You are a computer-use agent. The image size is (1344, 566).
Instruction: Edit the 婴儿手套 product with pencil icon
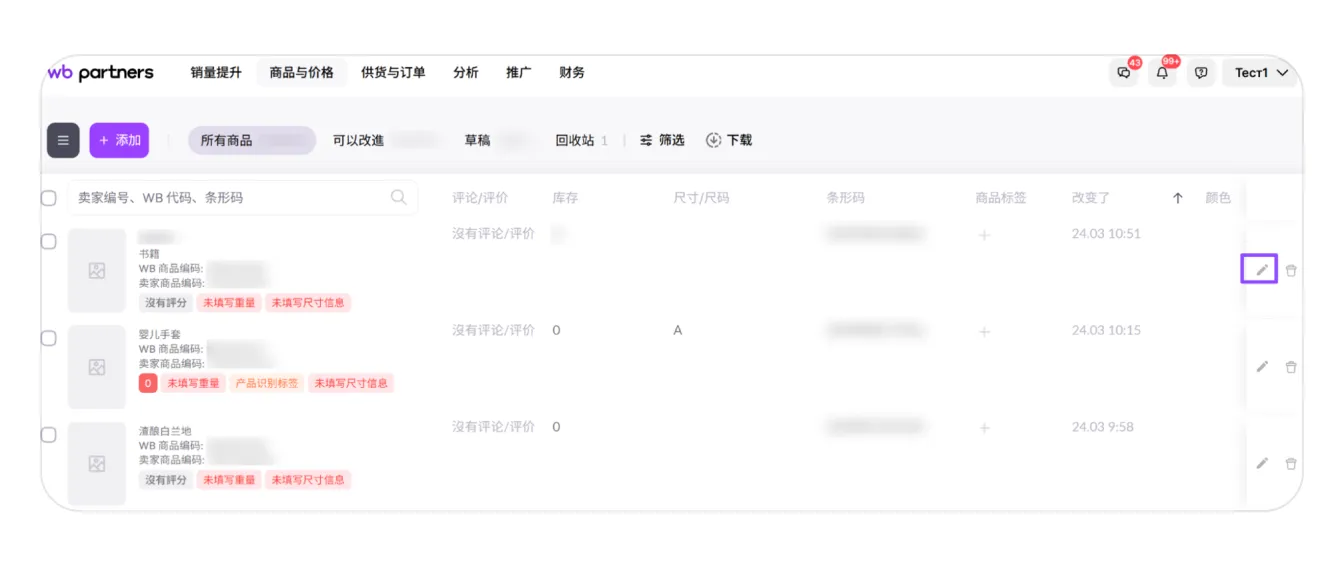coord(1262,367)
